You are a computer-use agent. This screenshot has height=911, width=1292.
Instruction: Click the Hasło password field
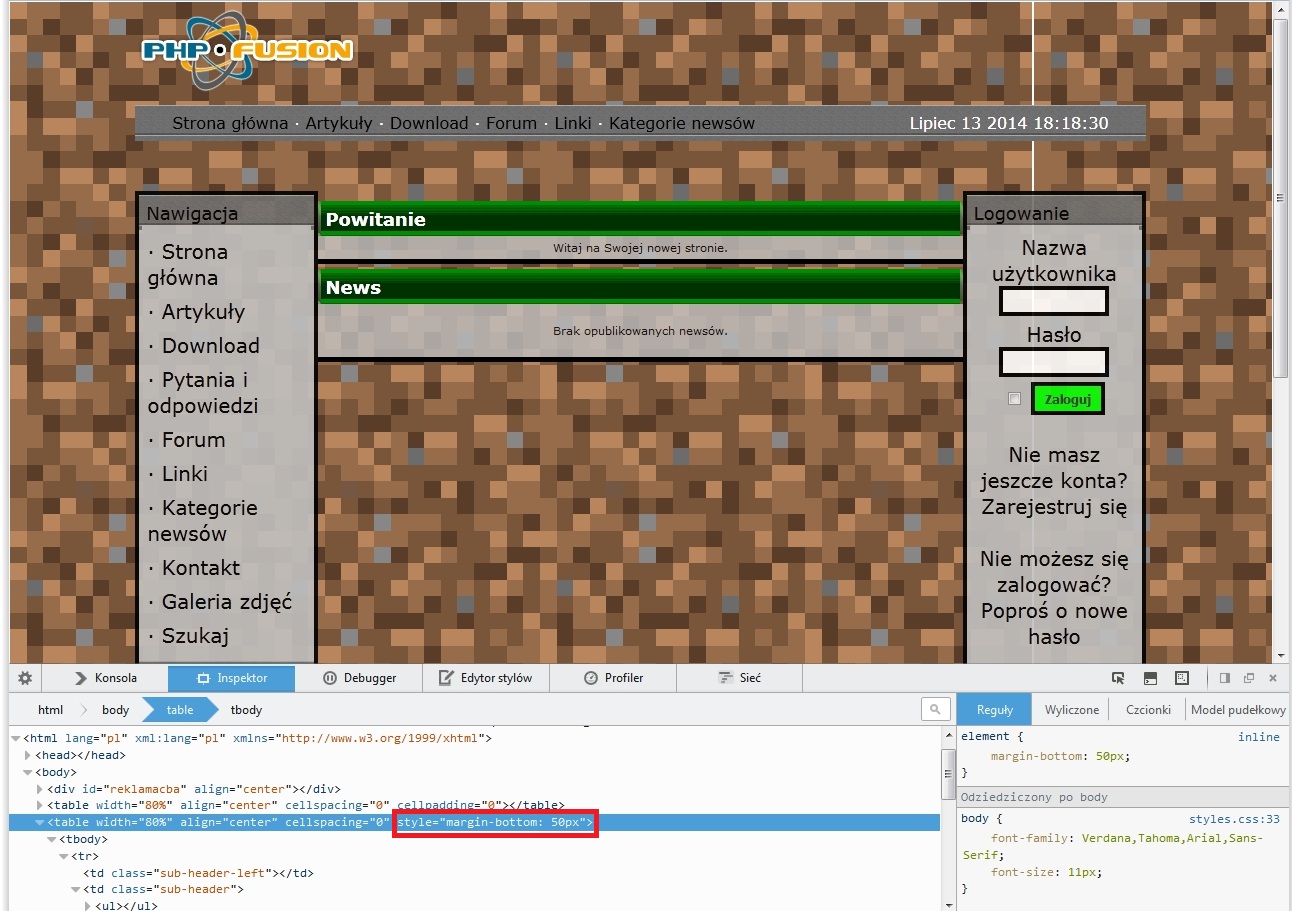[1054, 362]
